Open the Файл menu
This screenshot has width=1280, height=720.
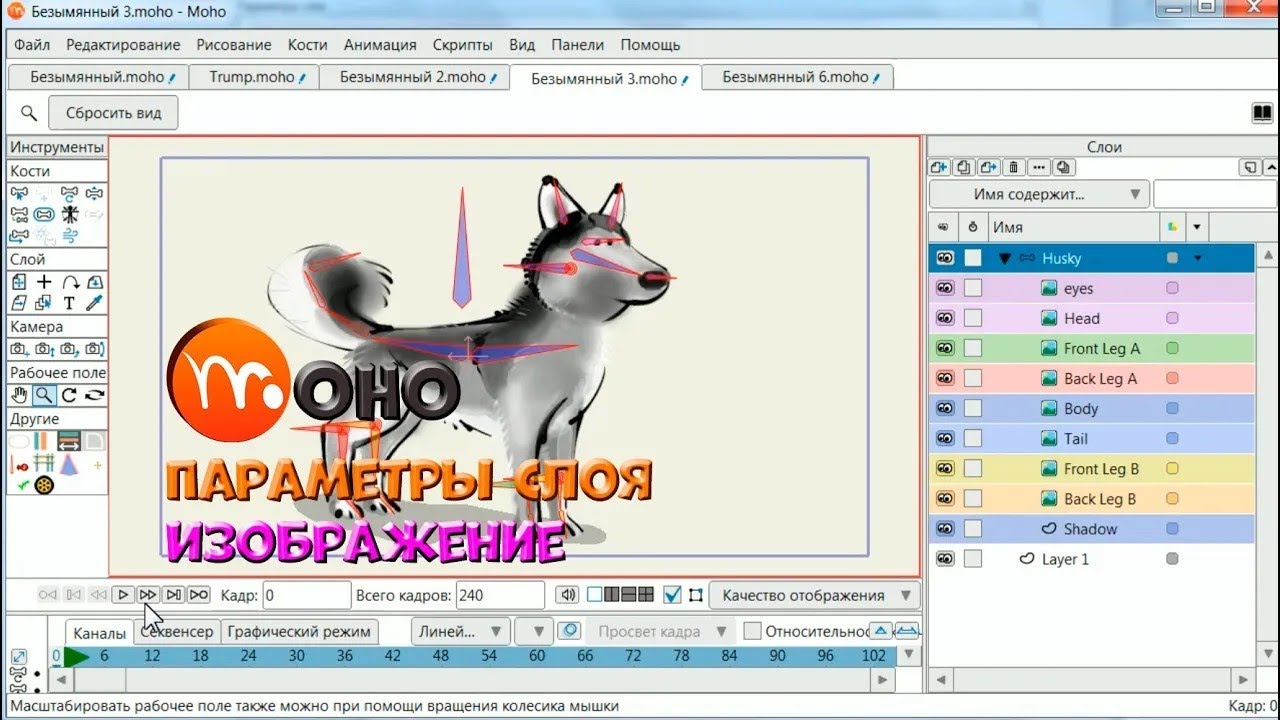[32, 45]
